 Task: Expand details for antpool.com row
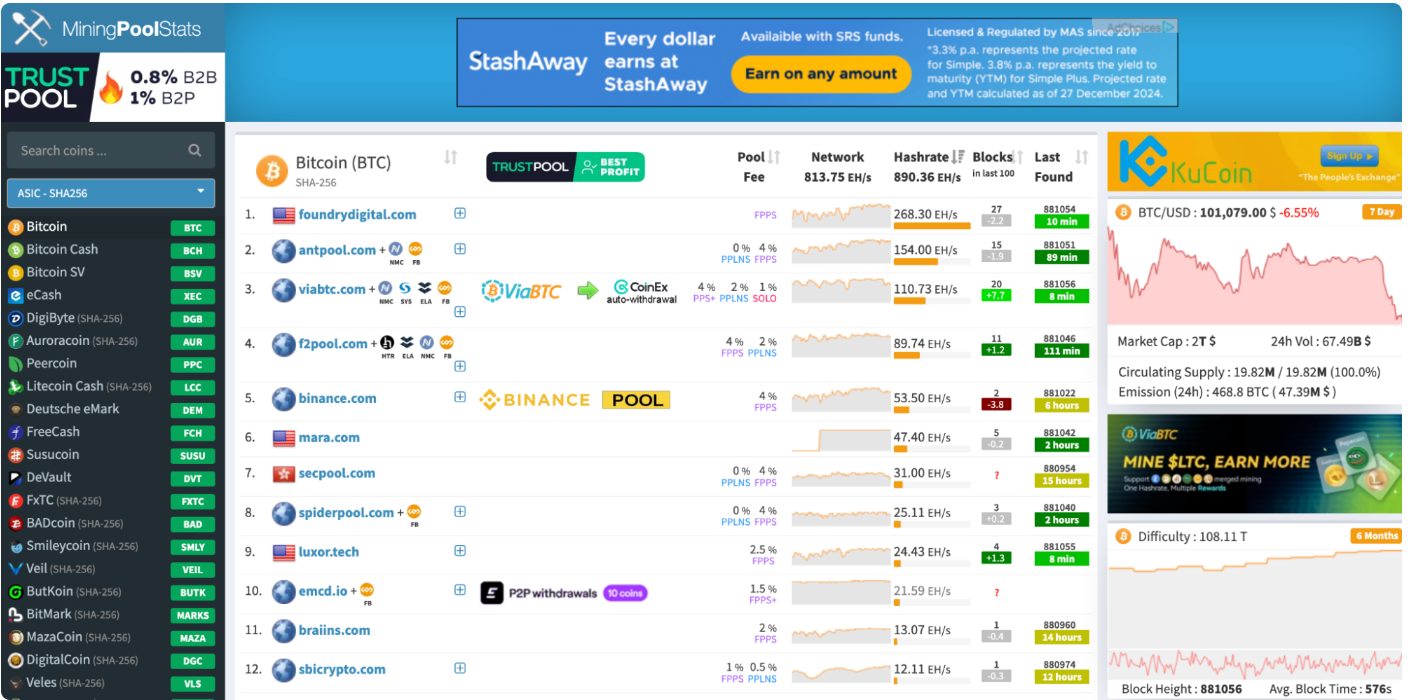pos(460,249)
